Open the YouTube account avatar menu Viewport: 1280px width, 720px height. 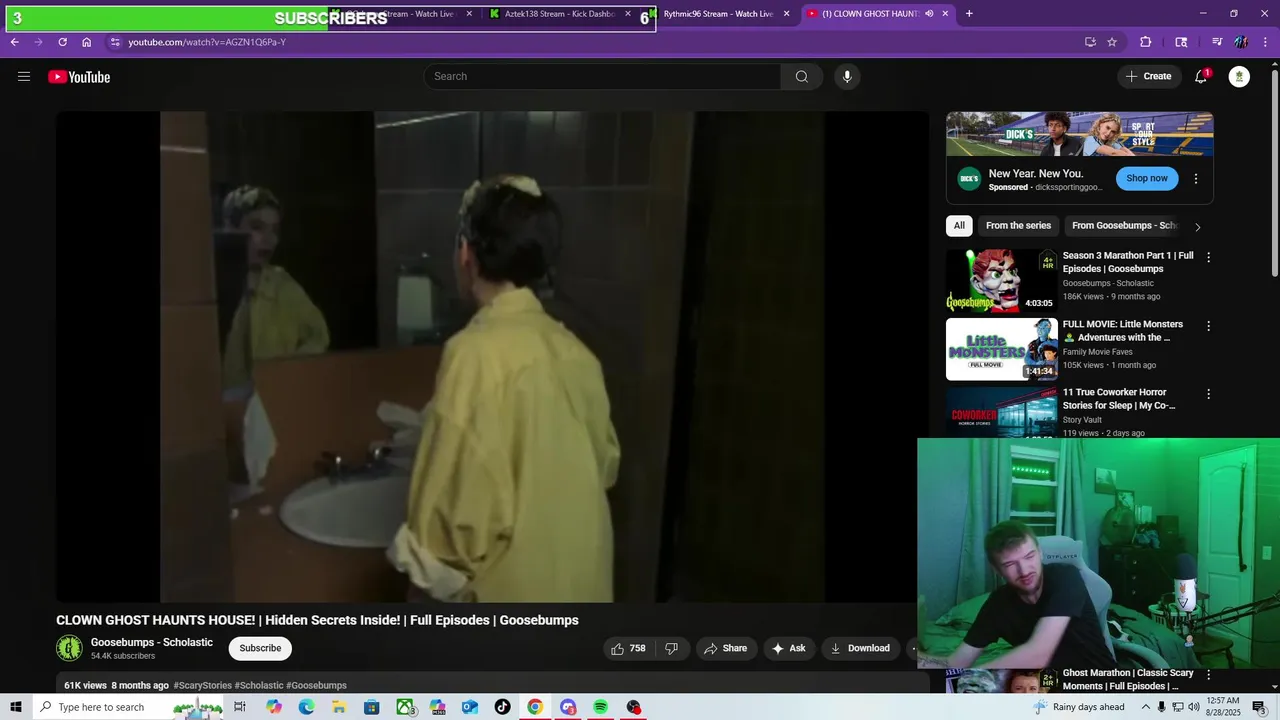click(x=1239, y=77)
